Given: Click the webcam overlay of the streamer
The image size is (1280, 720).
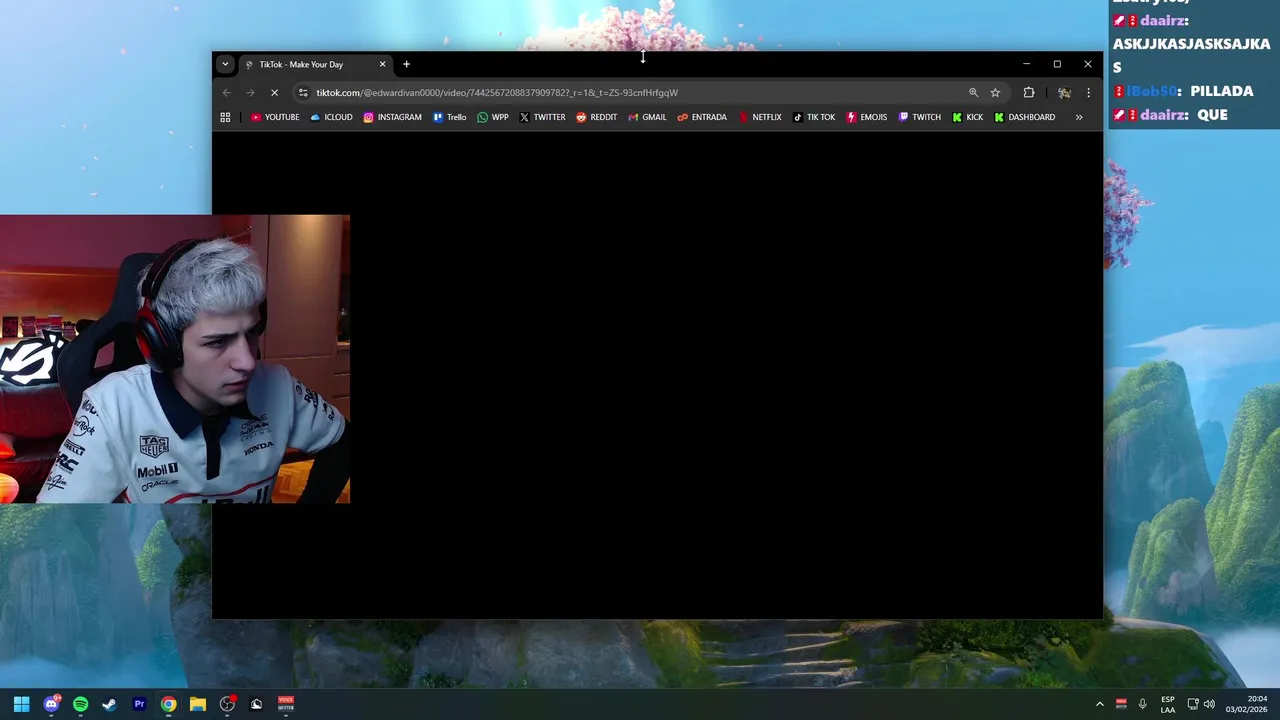Looking at the screenshot, I should click(175, 359).
